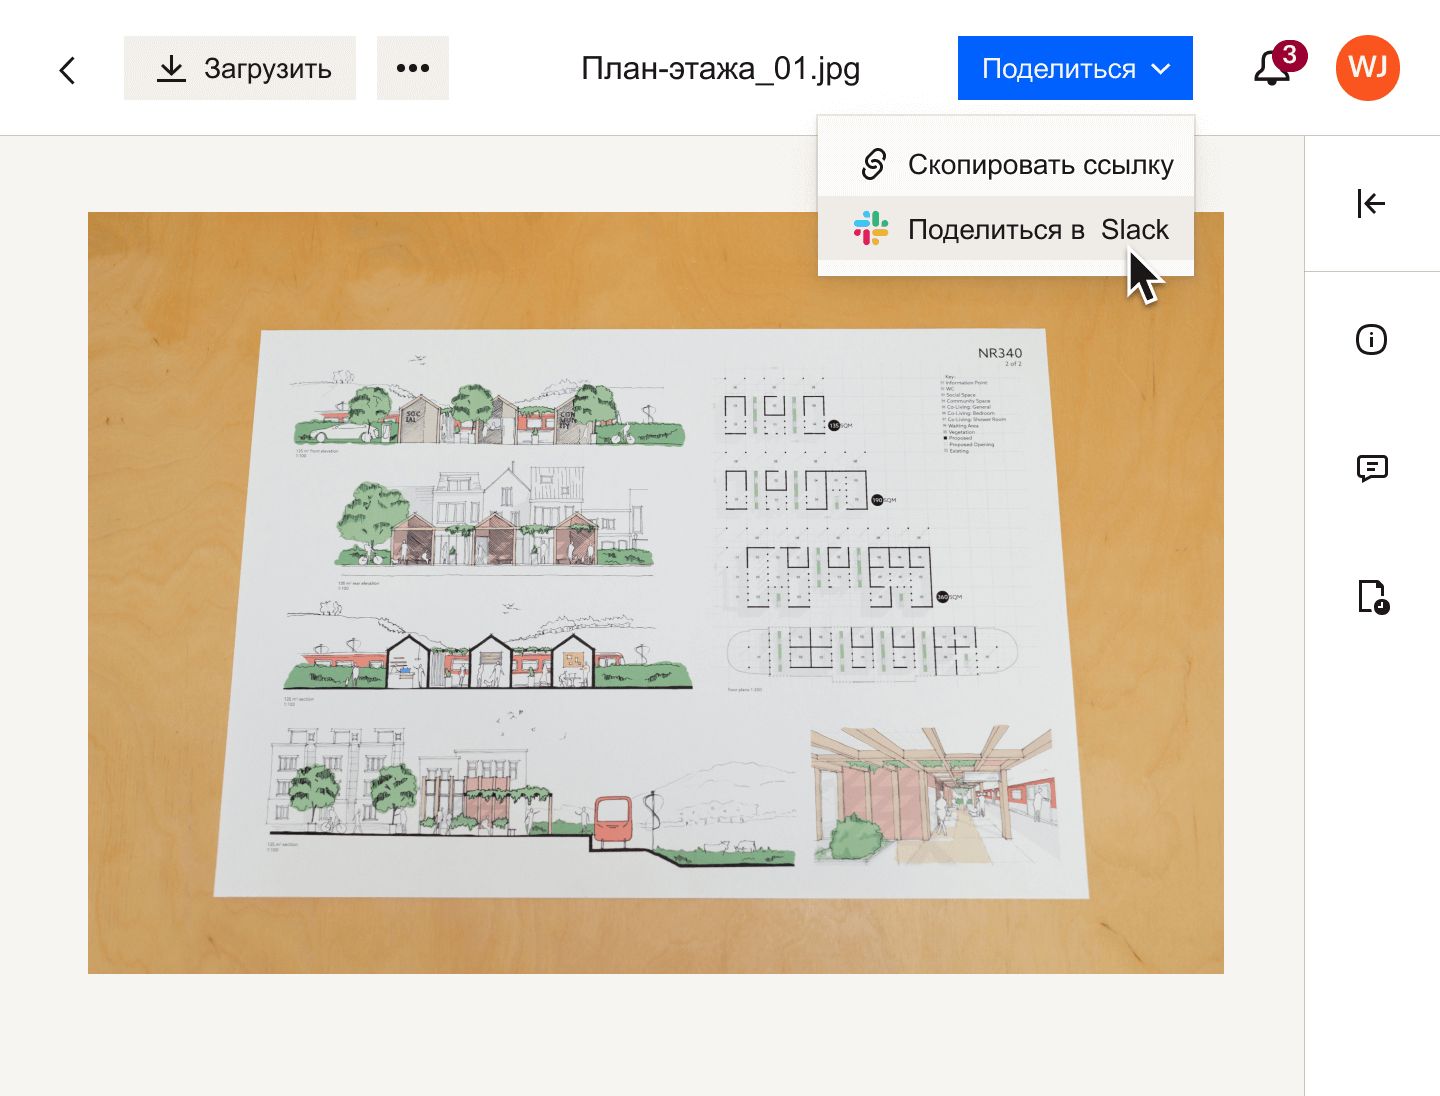Click the WJ avatar to open account options
Image resolution: width=1440 pixels, height=1096 pixels.
point(1367,68)
